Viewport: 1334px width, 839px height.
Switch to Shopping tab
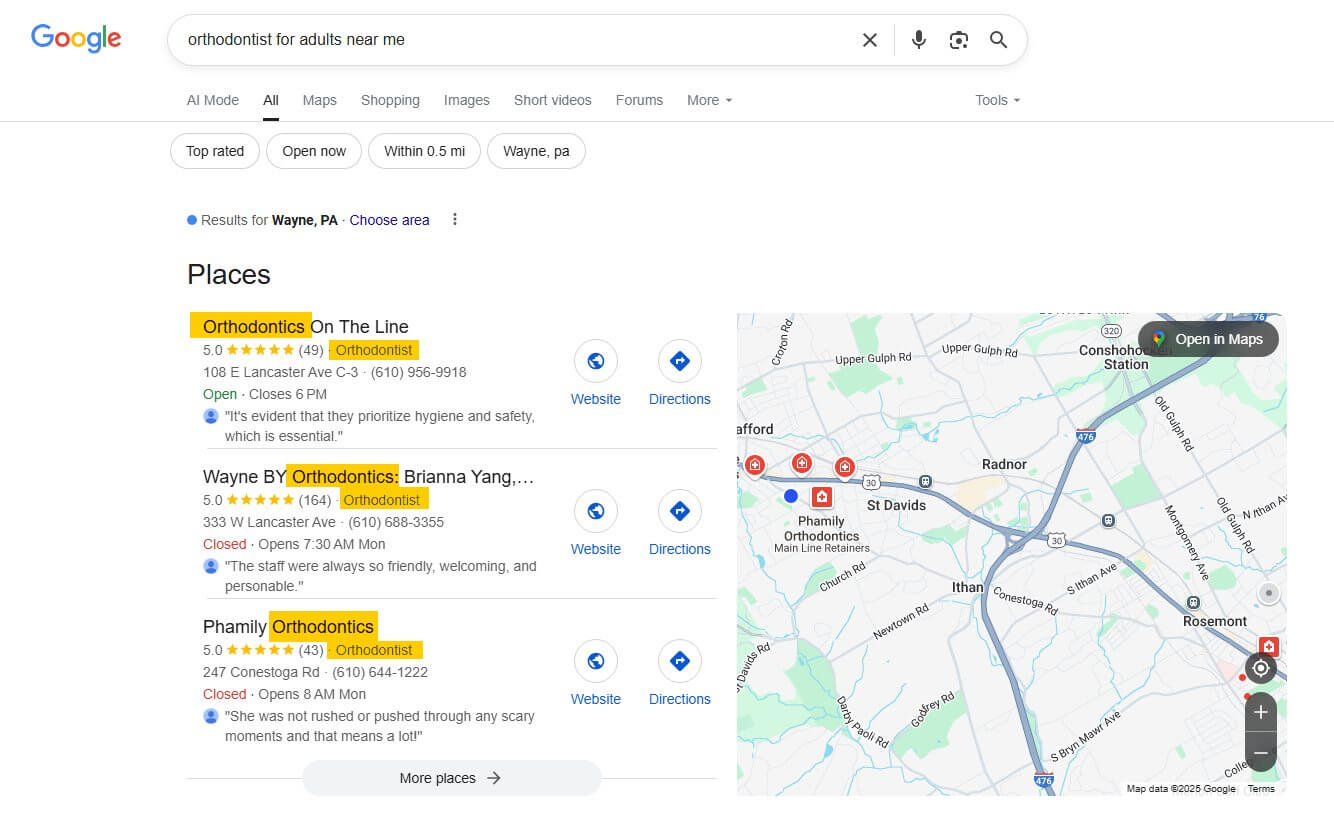390,100
